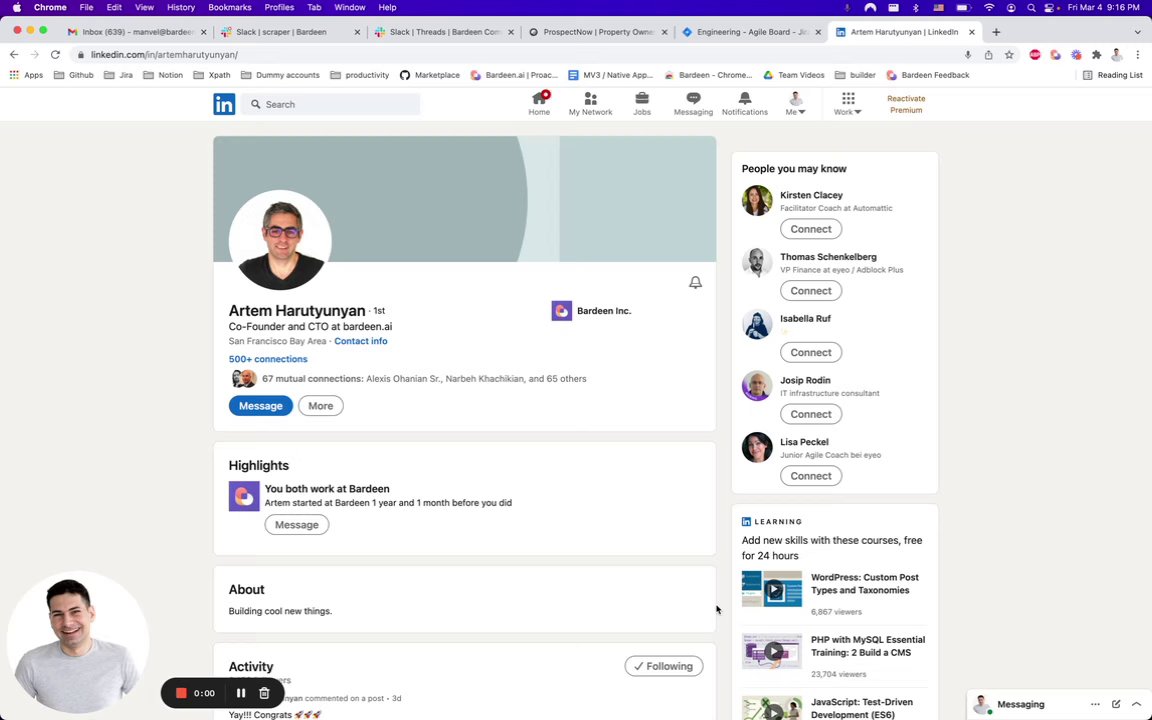Connect with Kirsten Clacey
The height and width of the screenshot is (720, 1152).
pyautogui.click(x=811, y=229)
